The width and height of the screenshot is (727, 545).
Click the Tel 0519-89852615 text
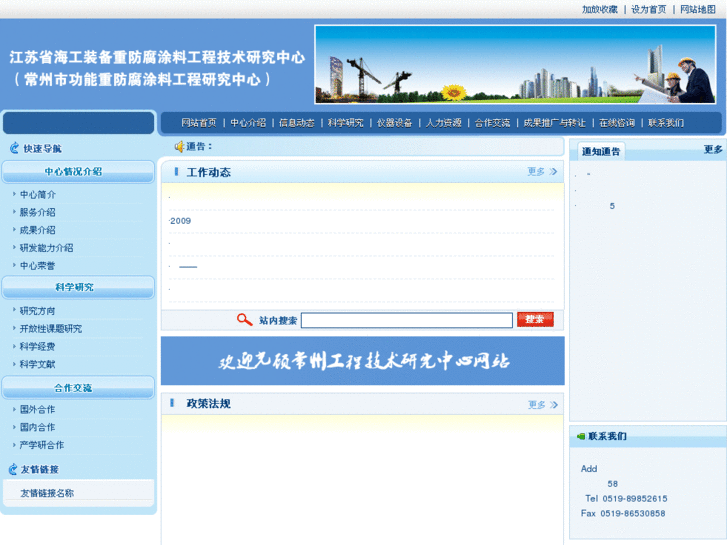point(626,499)
